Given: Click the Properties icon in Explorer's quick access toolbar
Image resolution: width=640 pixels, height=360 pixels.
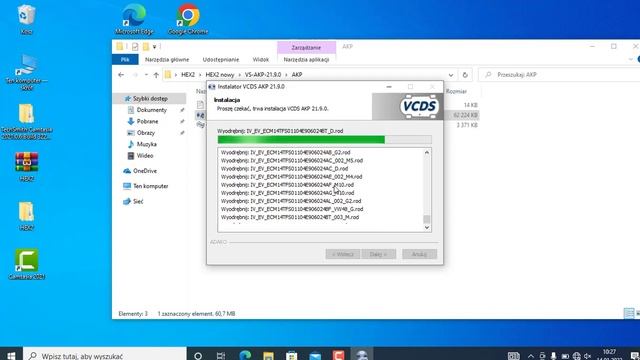Looking at the screenshot, I should coord(135,47).
